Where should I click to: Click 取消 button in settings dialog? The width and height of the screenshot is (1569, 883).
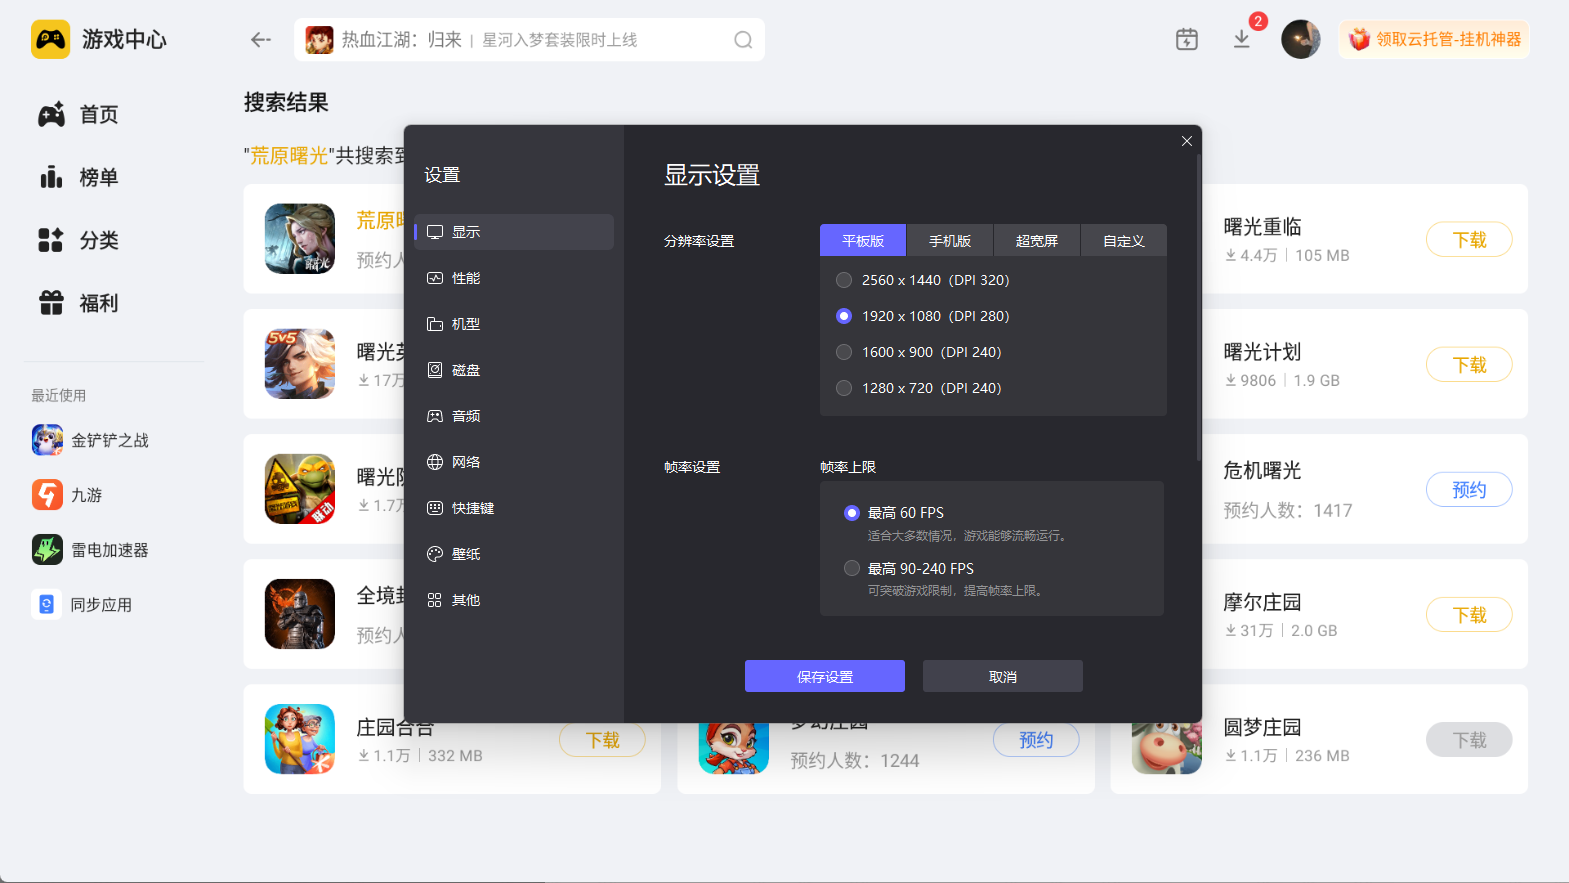[x=1003, y=676]
